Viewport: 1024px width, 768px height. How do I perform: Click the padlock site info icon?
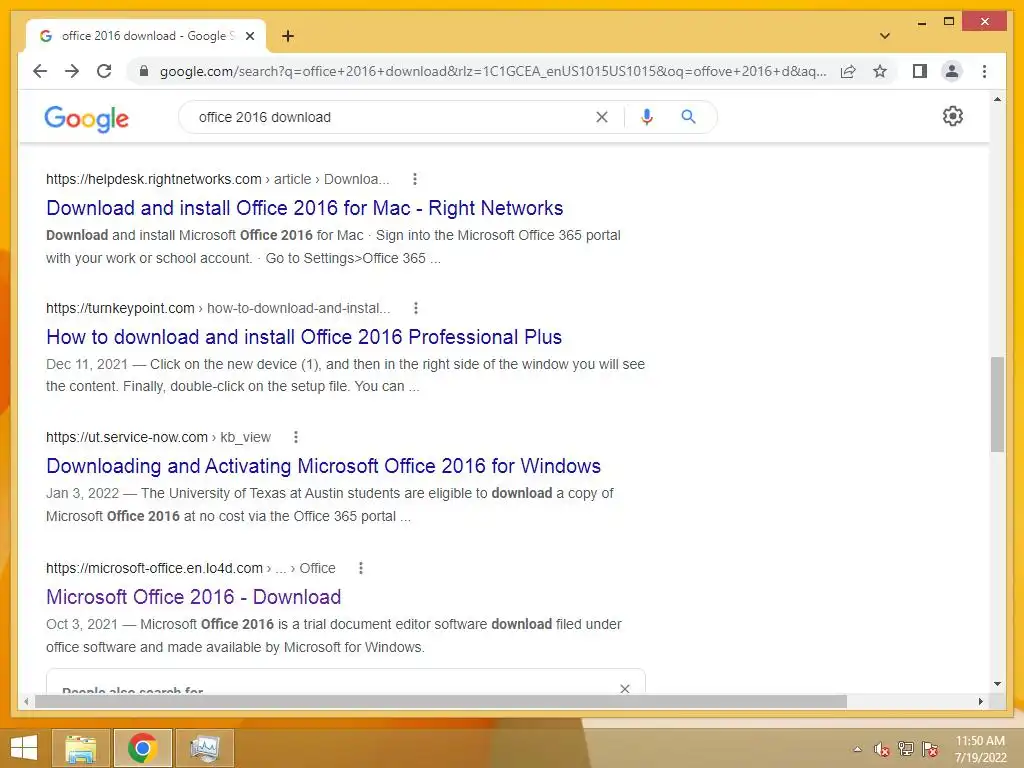[144, 71]
